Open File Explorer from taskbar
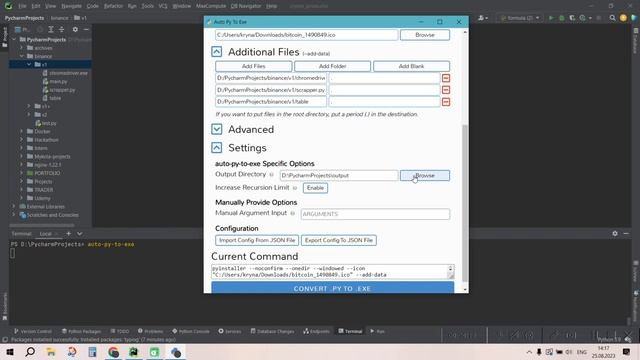Viewport: 640px width, 360px height. click(51, 352)
